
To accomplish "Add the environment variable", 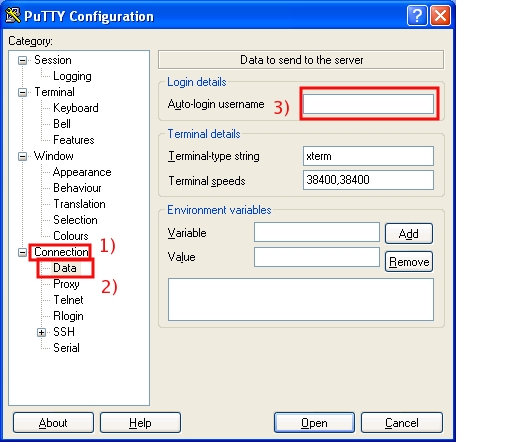I will click(409, 234).
